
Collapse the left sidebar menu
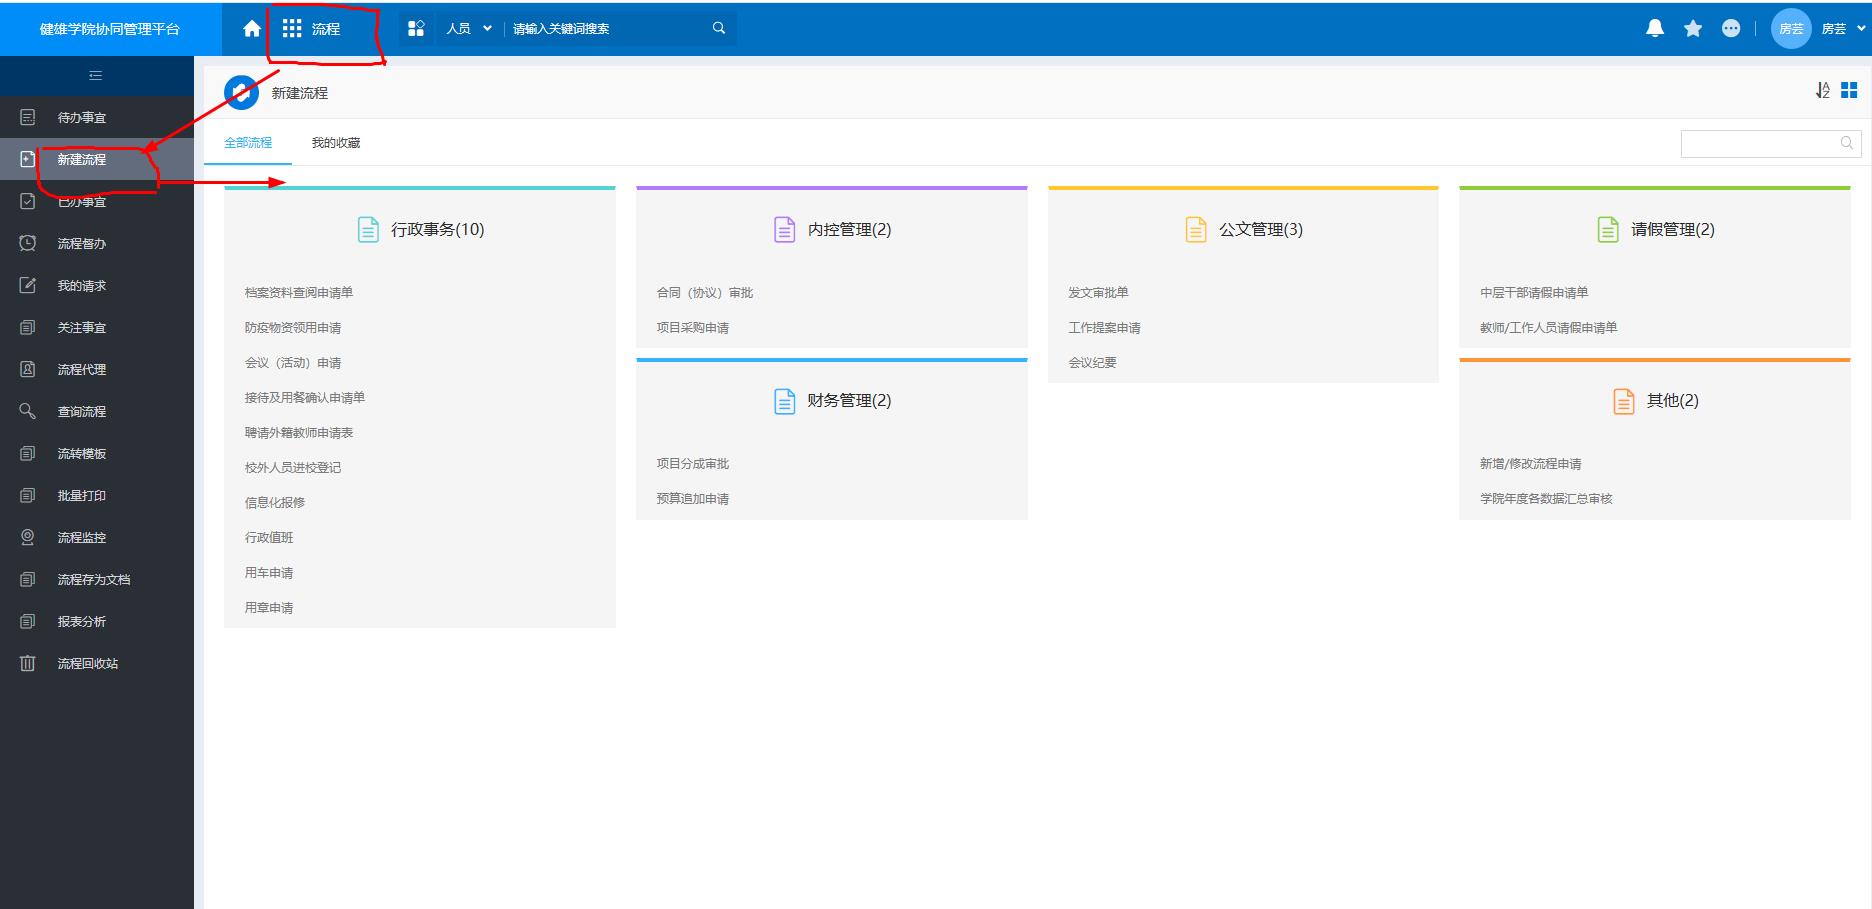(x=96, y=76)
